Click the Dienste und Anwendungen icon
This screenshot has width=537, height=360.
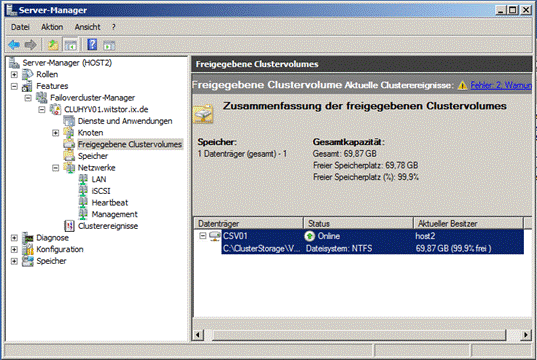pos(69,121)
